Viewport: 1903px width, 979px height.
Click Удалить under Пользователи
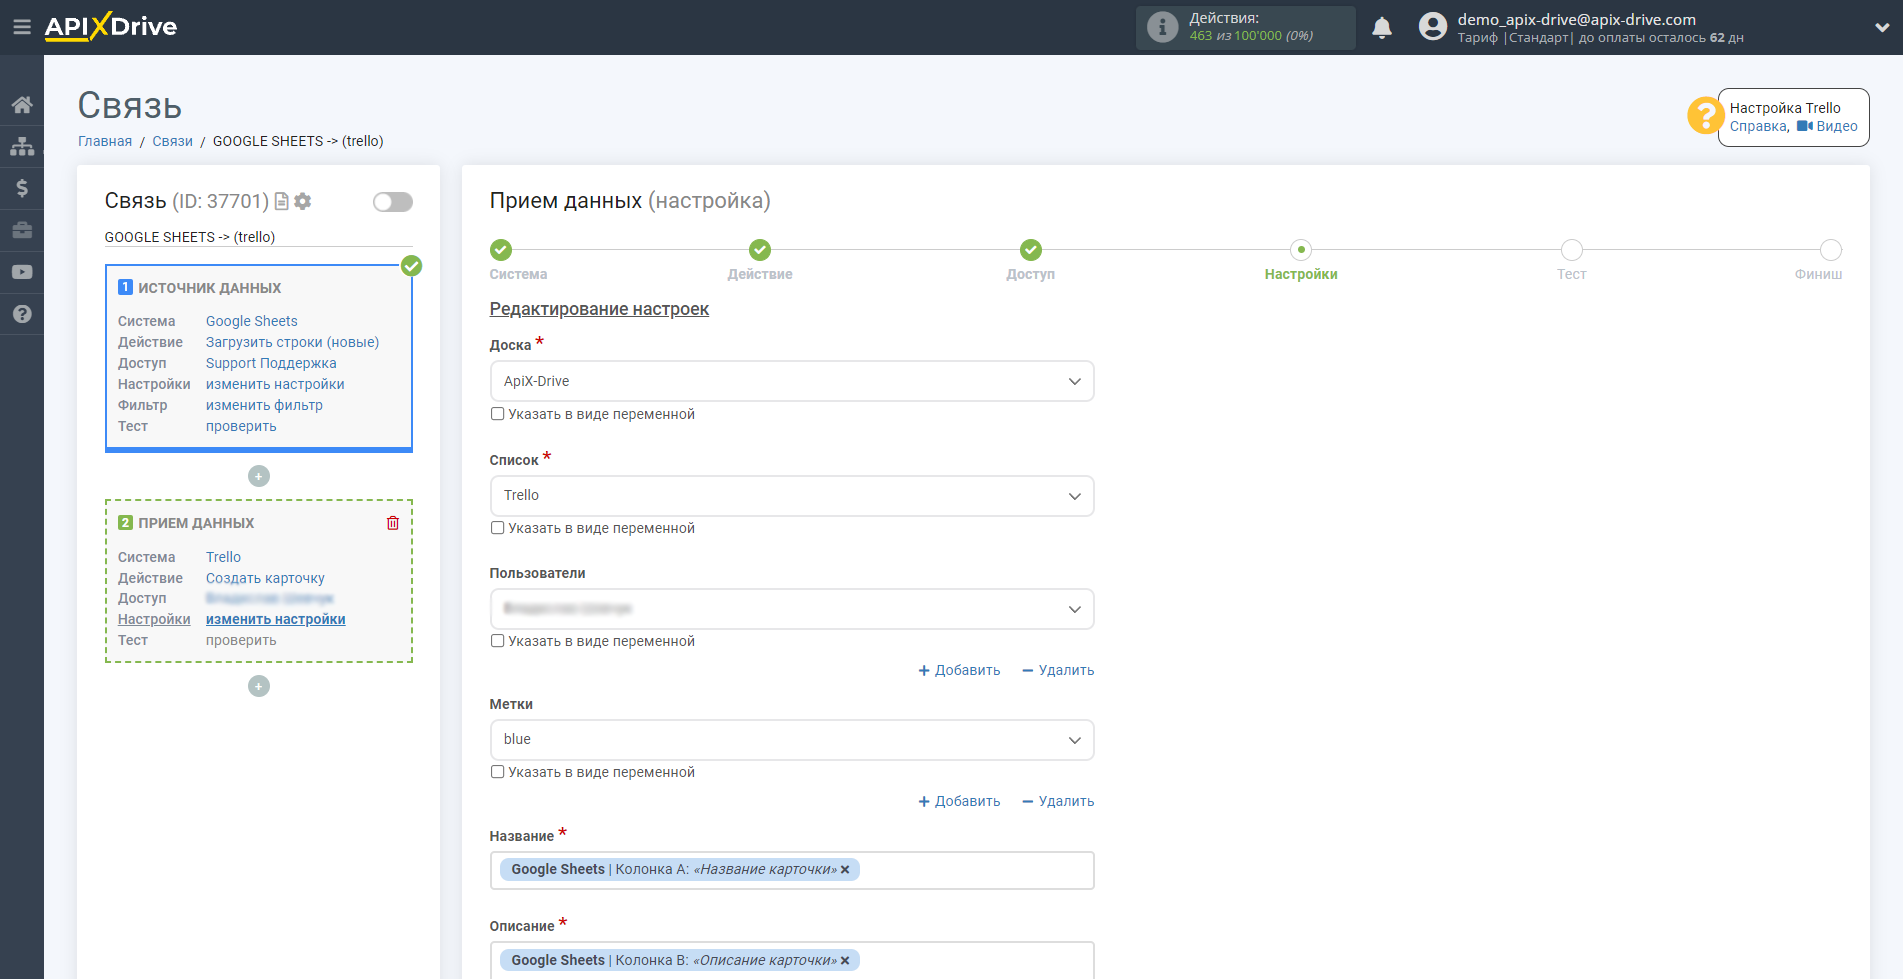(x=1058, y=670)
